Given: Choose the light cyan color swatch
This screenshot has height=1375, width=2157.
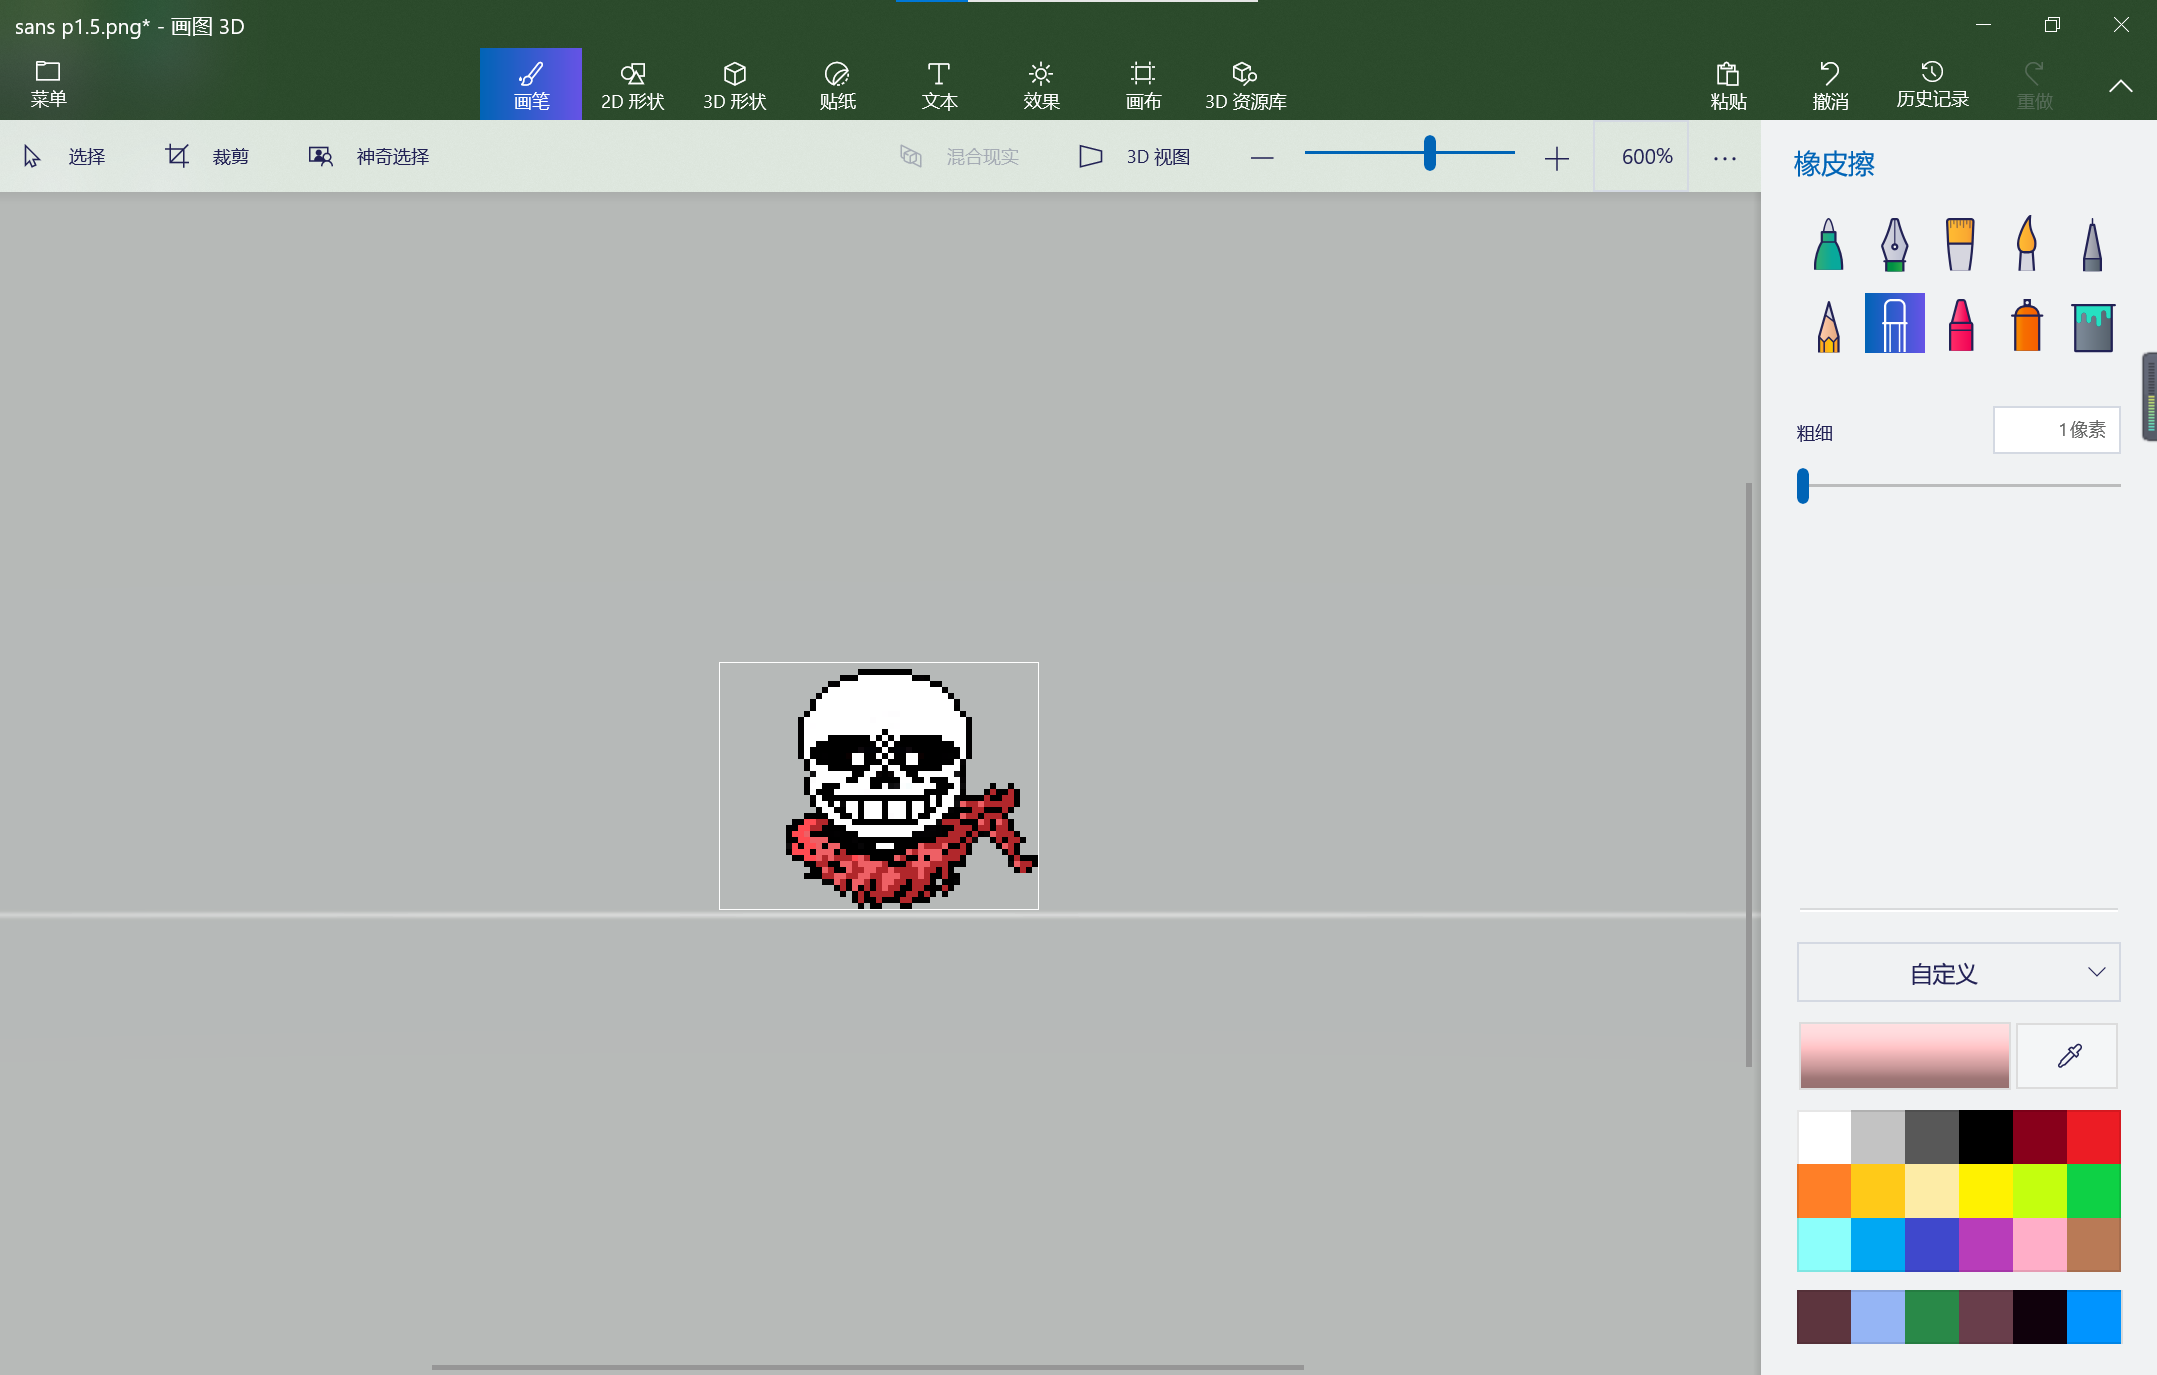Looking at the screenshot, I should point(1824,1245).
